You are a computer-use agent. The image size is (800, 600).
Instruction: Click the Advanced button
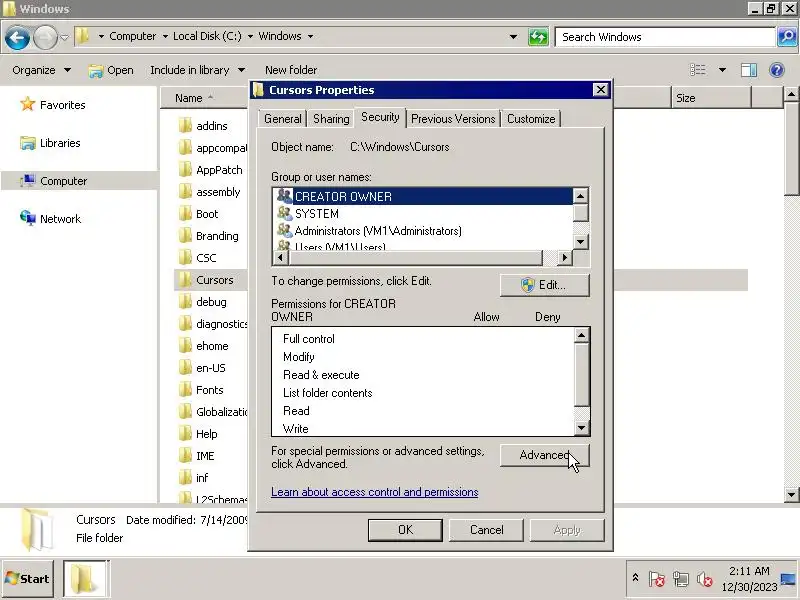pos(544,455)
